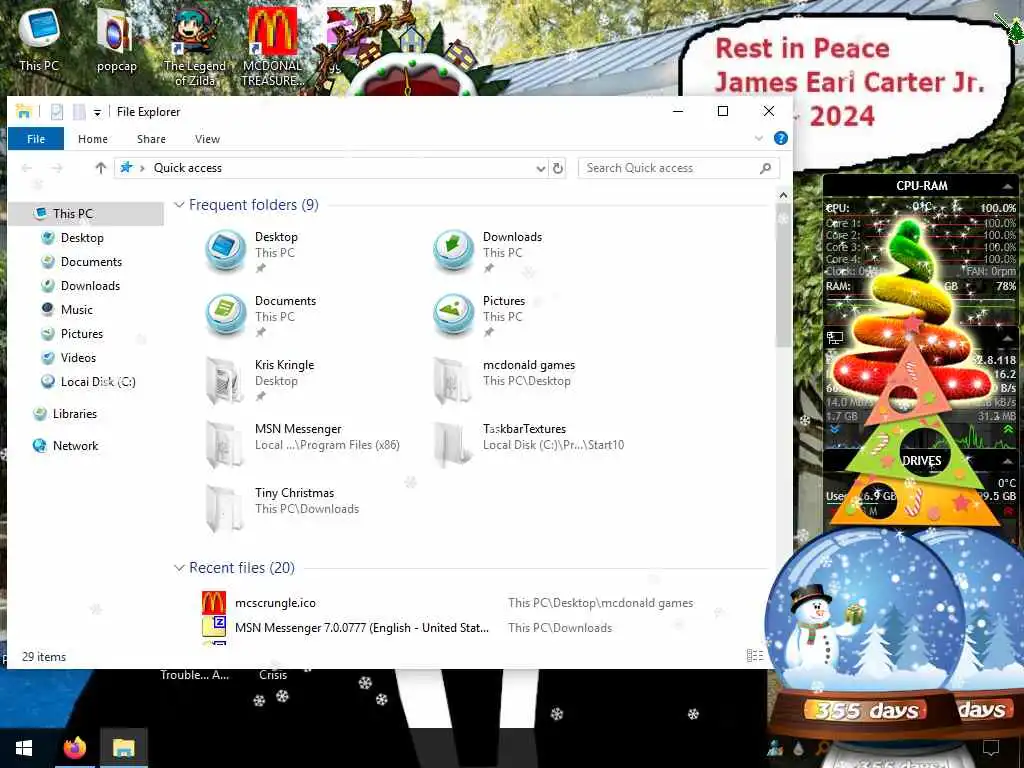Select Libraries in the navigation pane
This screenshot has width=1024, height=768.
[74, 414]
